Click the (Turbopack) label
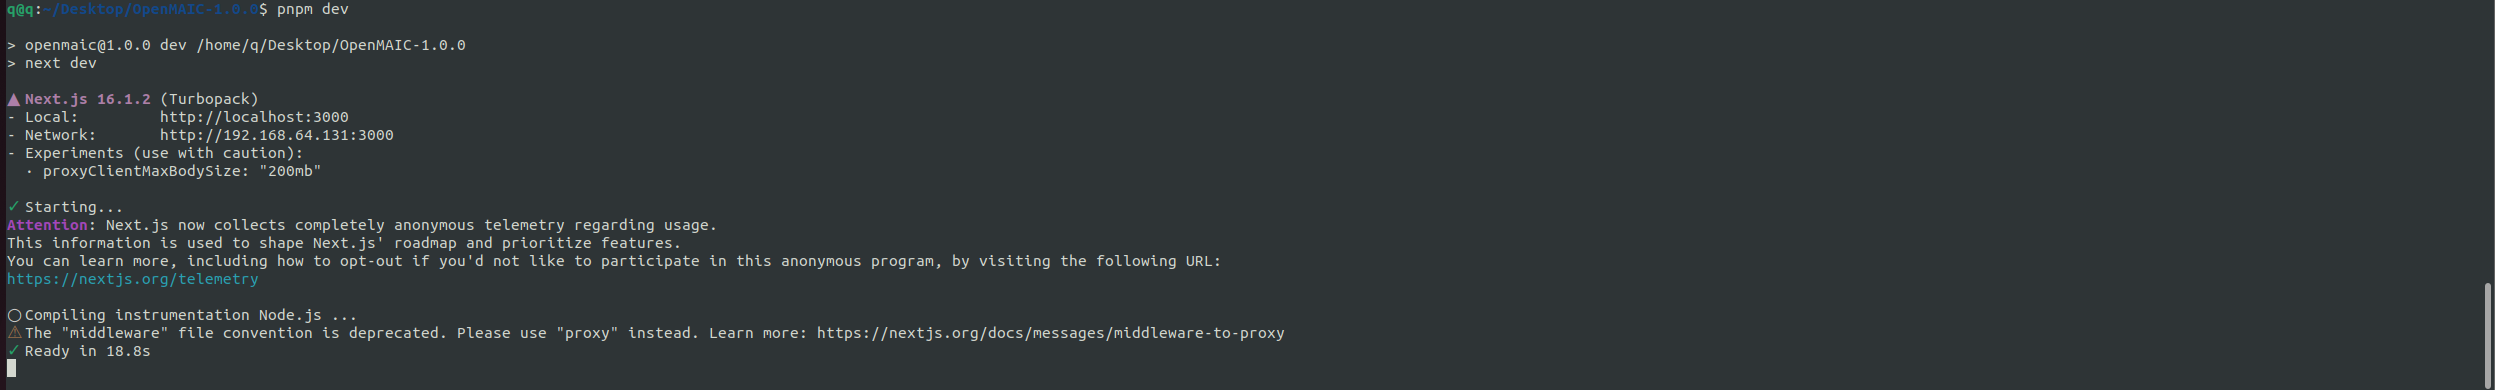 [x=209, y=99]
